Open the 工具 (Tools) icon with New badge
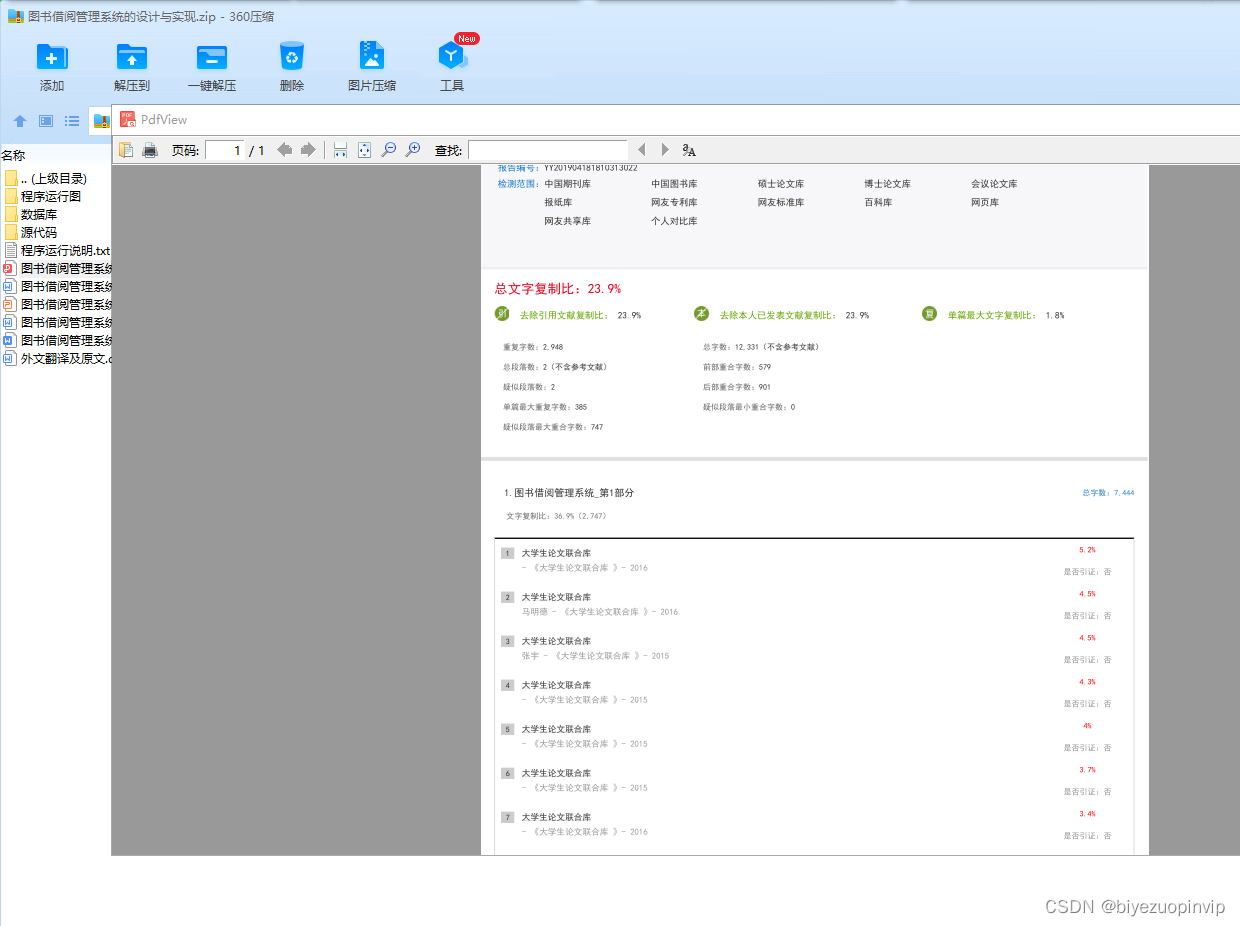 [x=452, y=56]
